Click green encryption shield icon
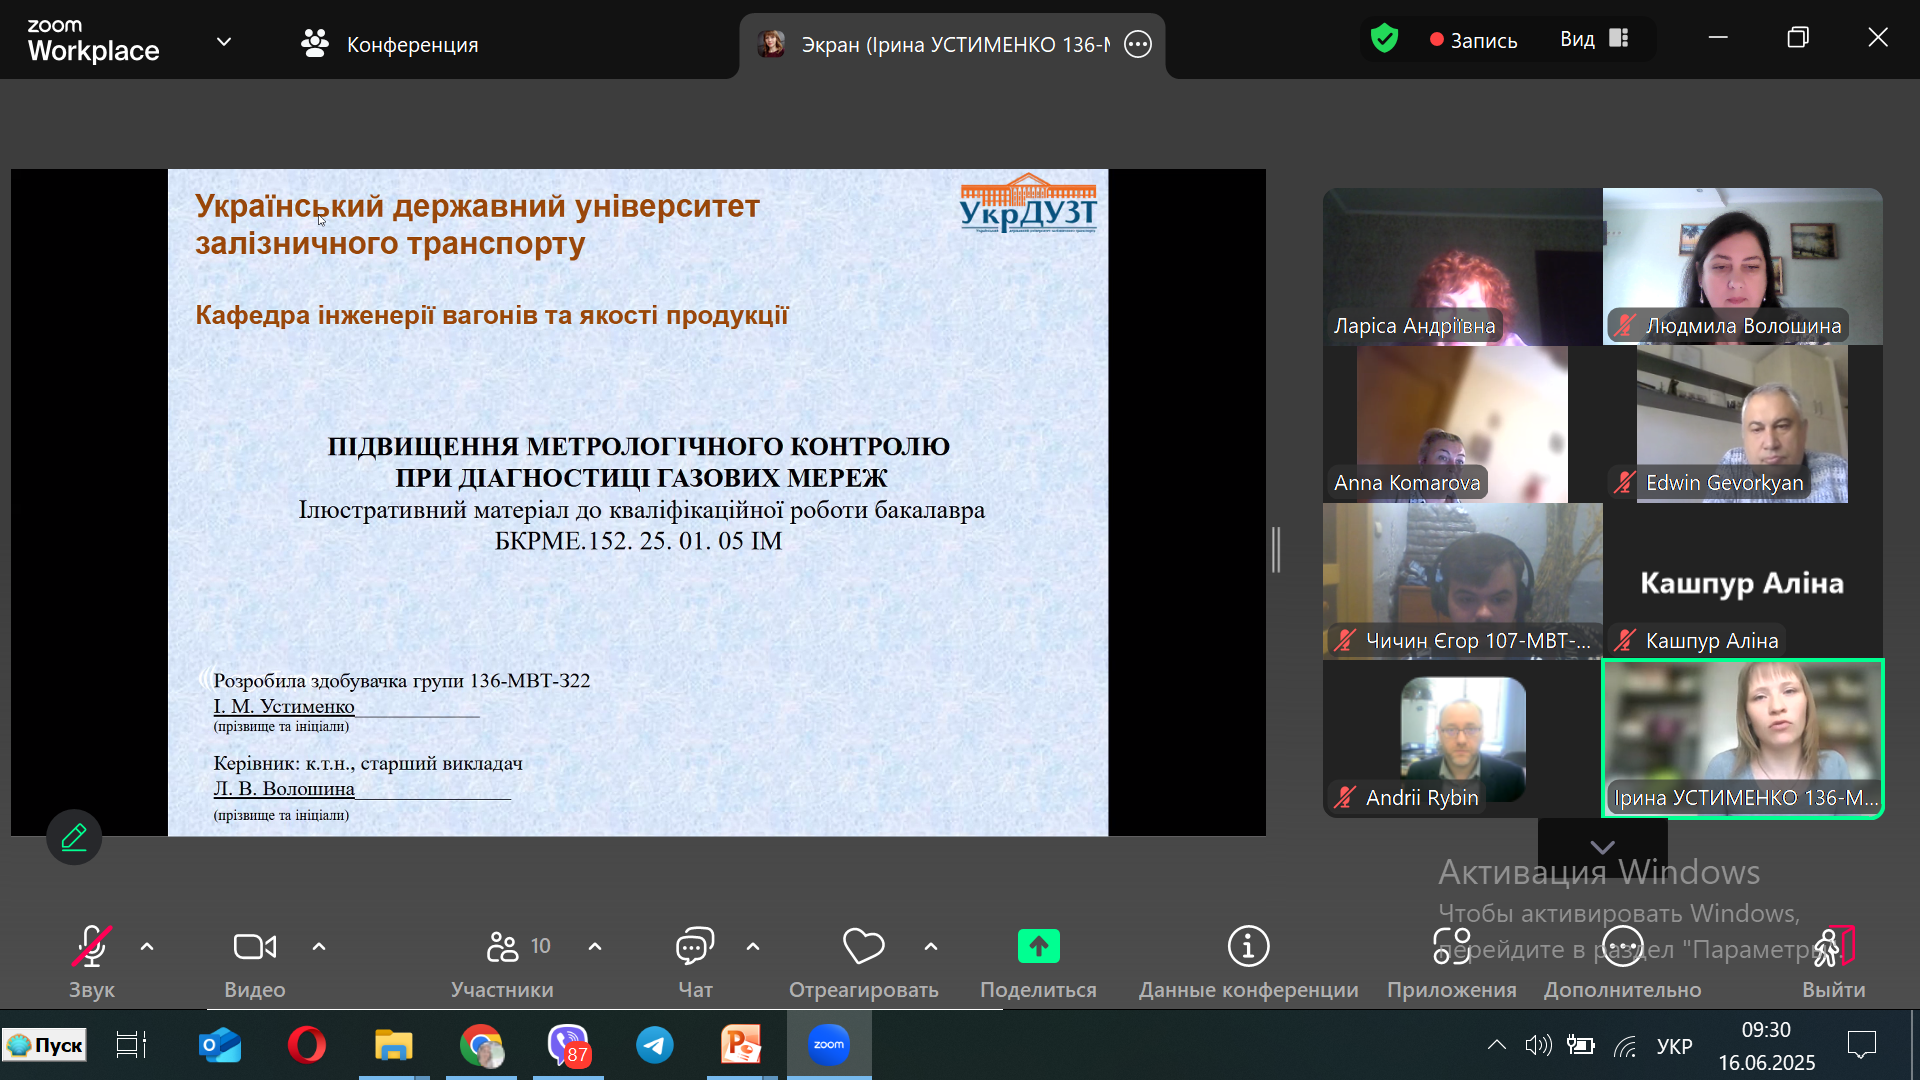This screenshot has width=1920, height=1080. [1384, 40]
